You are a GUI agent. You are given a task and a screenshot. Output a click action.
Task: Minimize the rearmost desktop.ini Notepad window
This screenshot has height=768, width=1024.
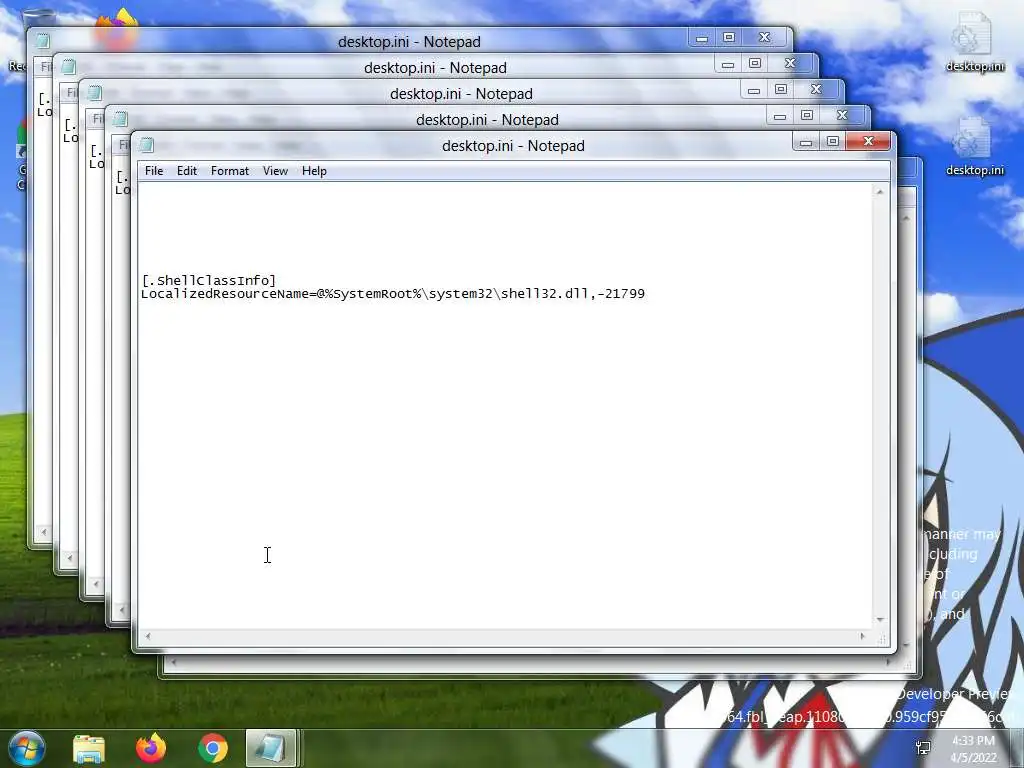coord(702,38)
